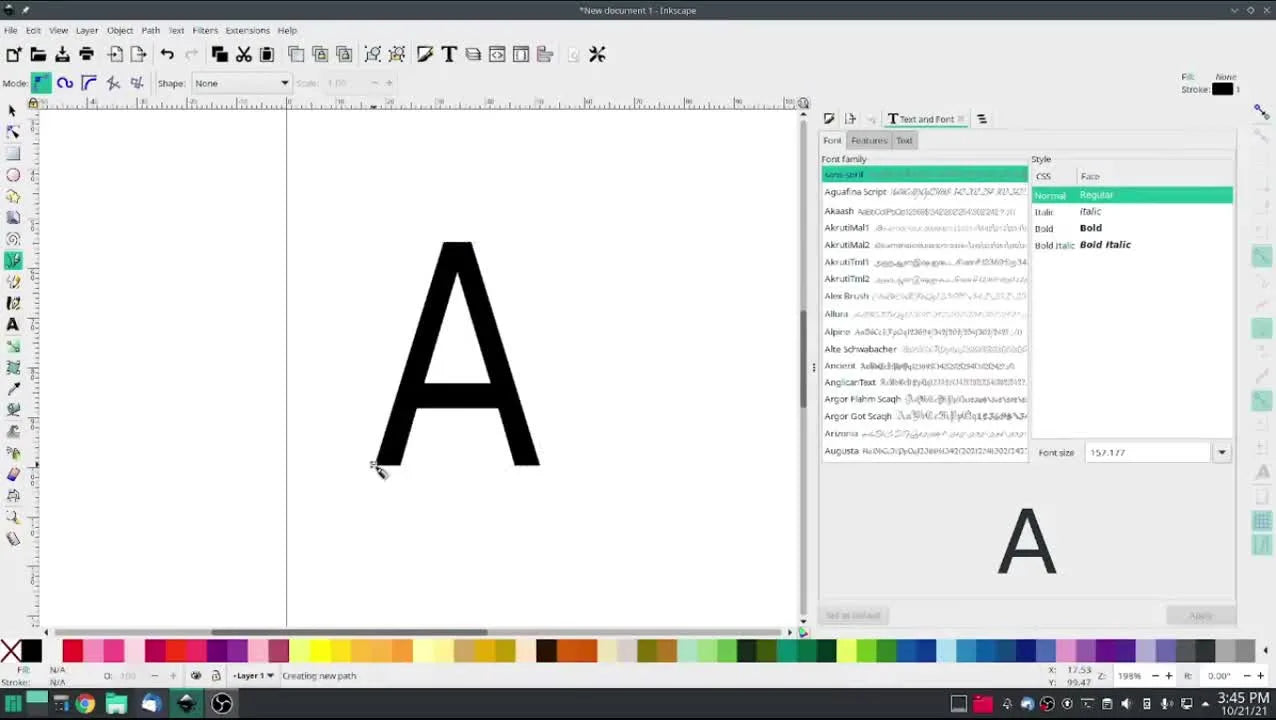The height and width of the screenshot is (720, 1276).
Task: Open the Filters menu
Action: [204, 30]
